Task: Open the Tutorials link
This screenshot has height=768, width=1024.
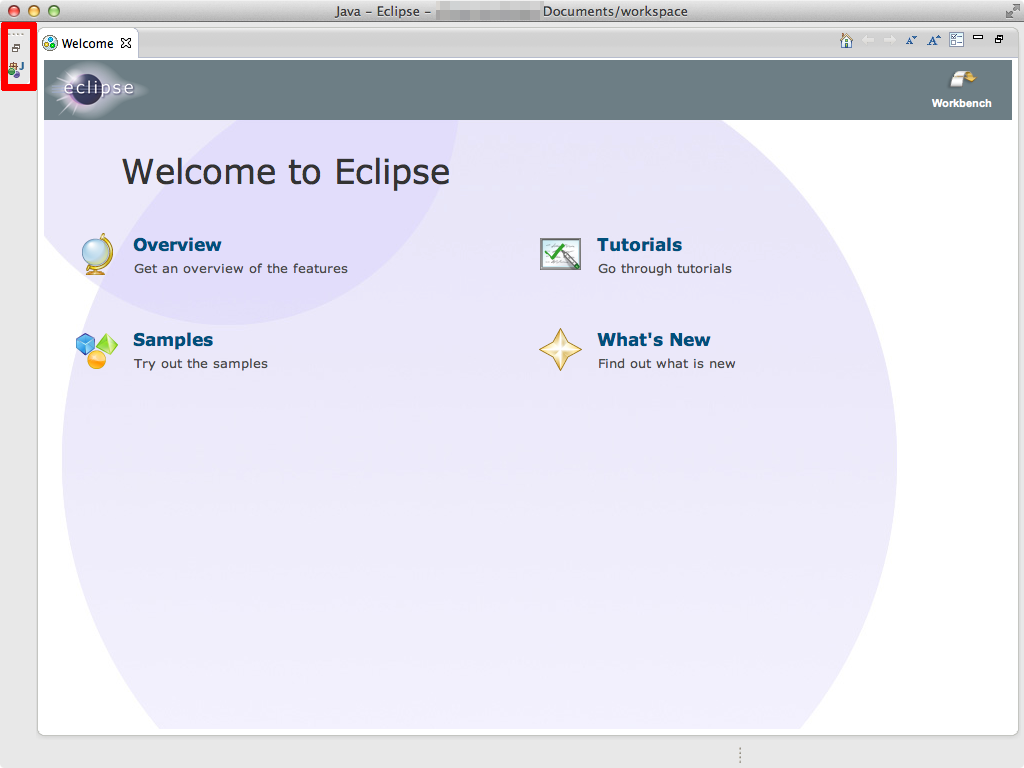Action: (639, 245)
